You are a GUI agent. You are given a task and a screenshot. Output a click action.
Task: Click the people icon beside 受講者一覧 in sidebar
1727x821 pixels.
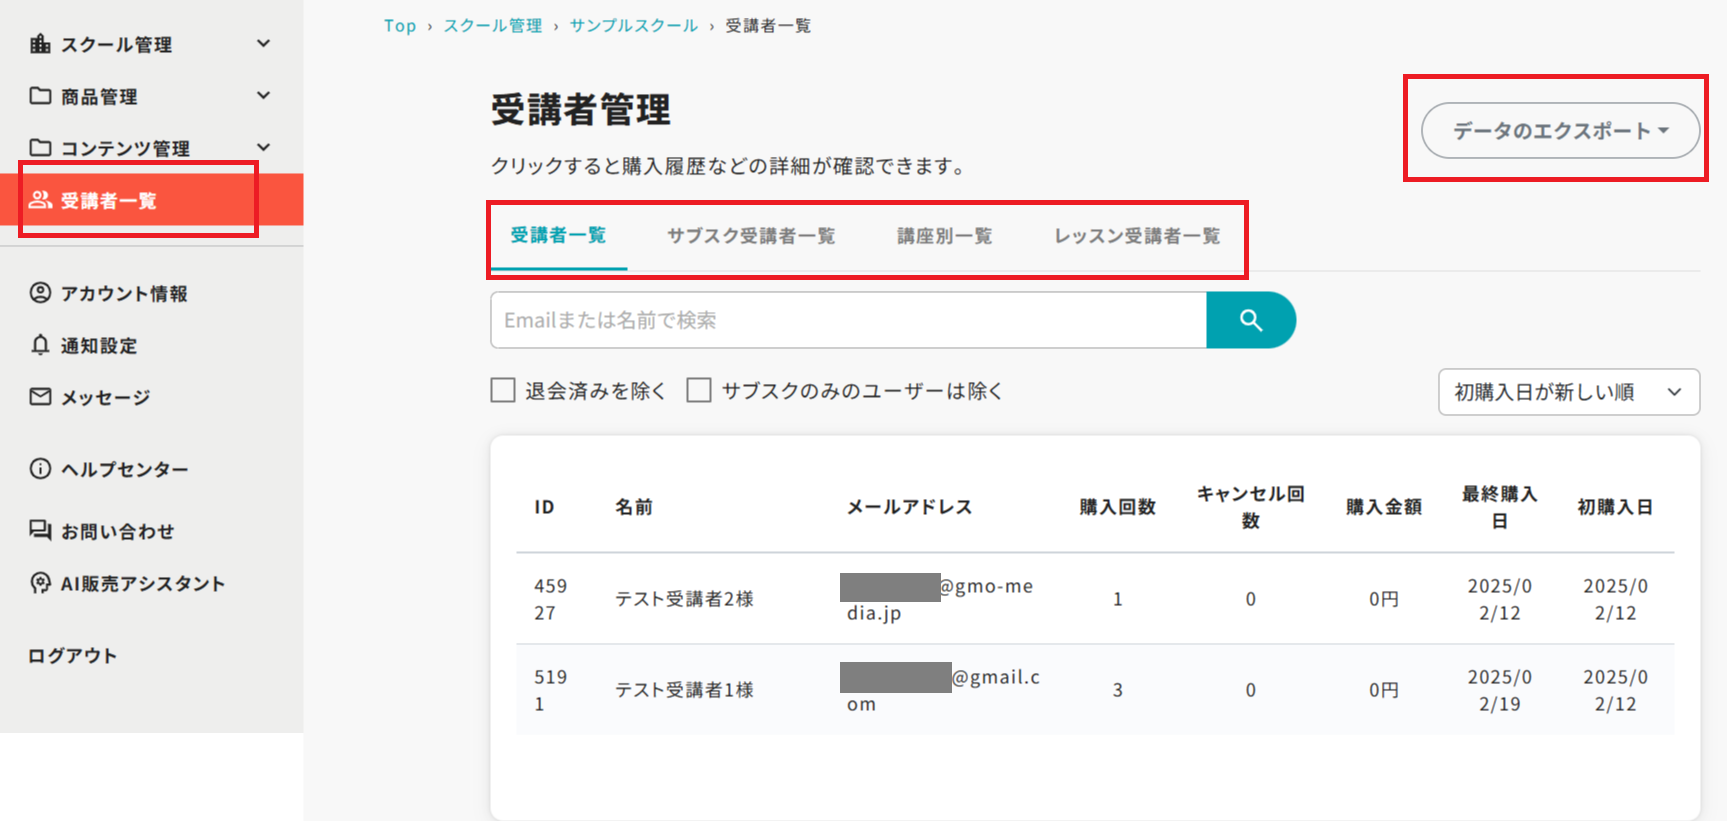coord(40,200)
